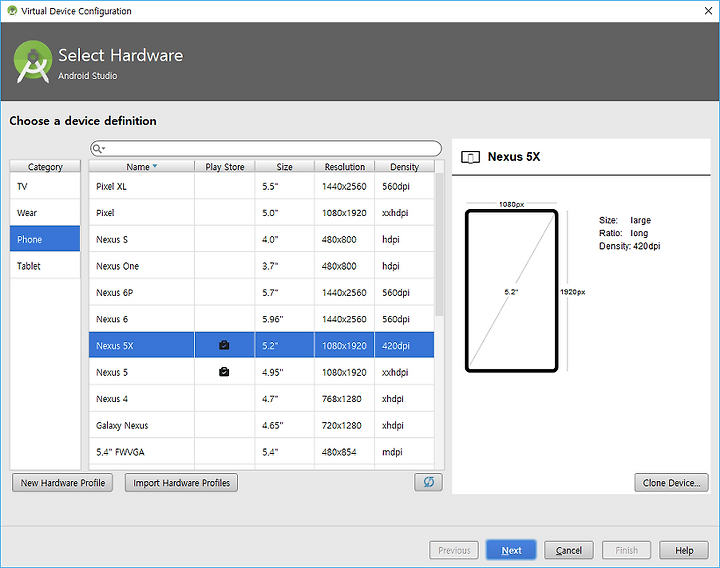The image size is (720, 568).
Task: Select the Nexus S device row
Action: coord(261,239)
